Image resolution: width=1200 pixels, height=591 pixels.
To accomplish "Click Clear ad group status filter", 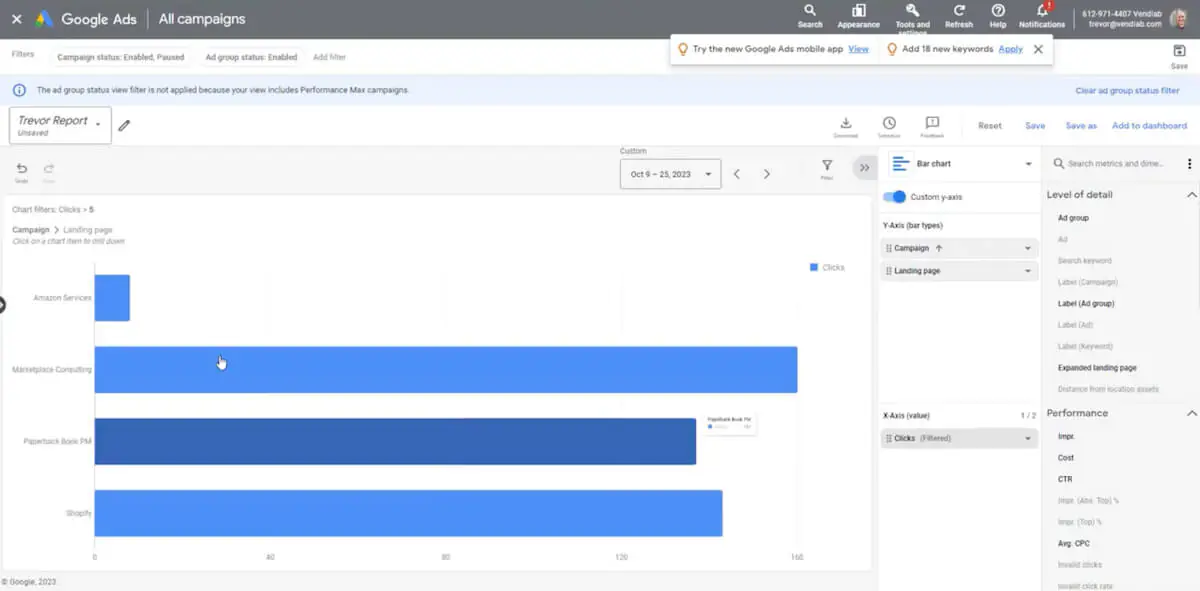I will click(x=1127, y=90).
